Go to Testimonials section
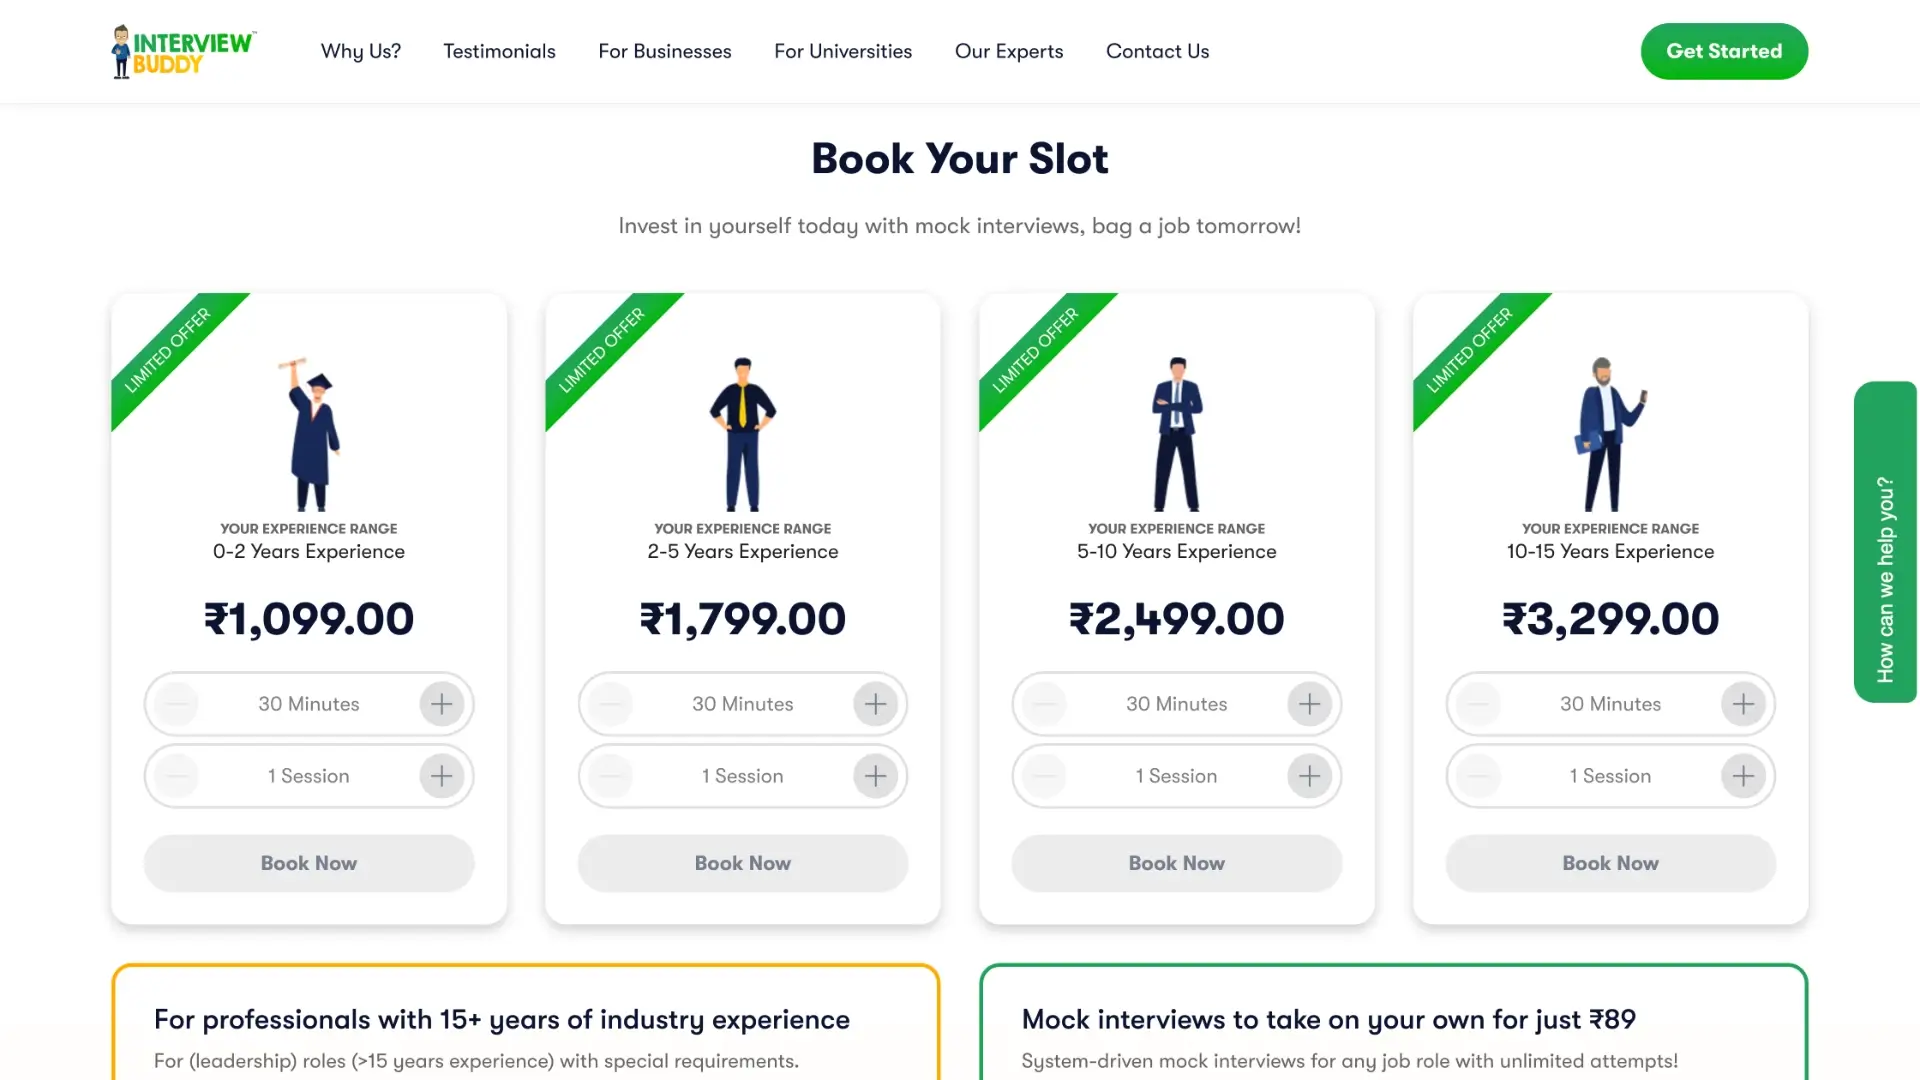Viewport: 1920px width, 1080px height. pyautogui.click(x=499, y=51)
